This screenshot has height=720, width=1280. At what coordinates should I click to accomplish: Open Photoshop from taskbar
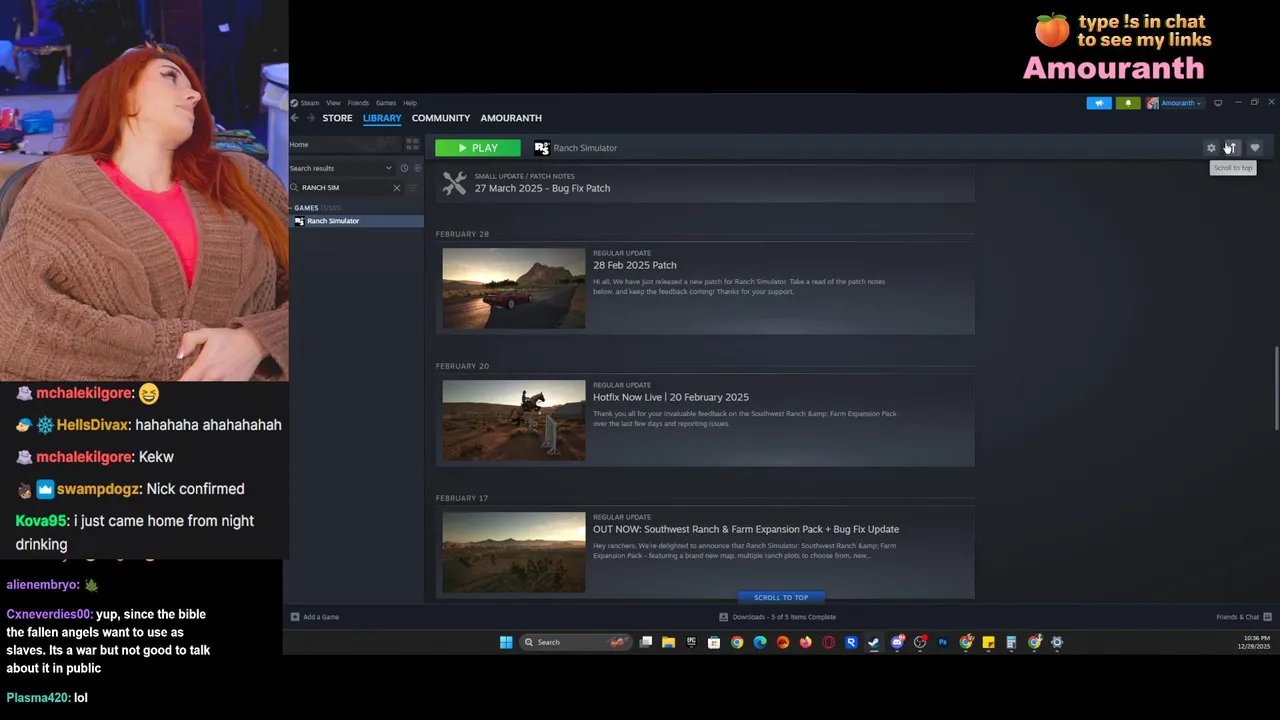942,642
